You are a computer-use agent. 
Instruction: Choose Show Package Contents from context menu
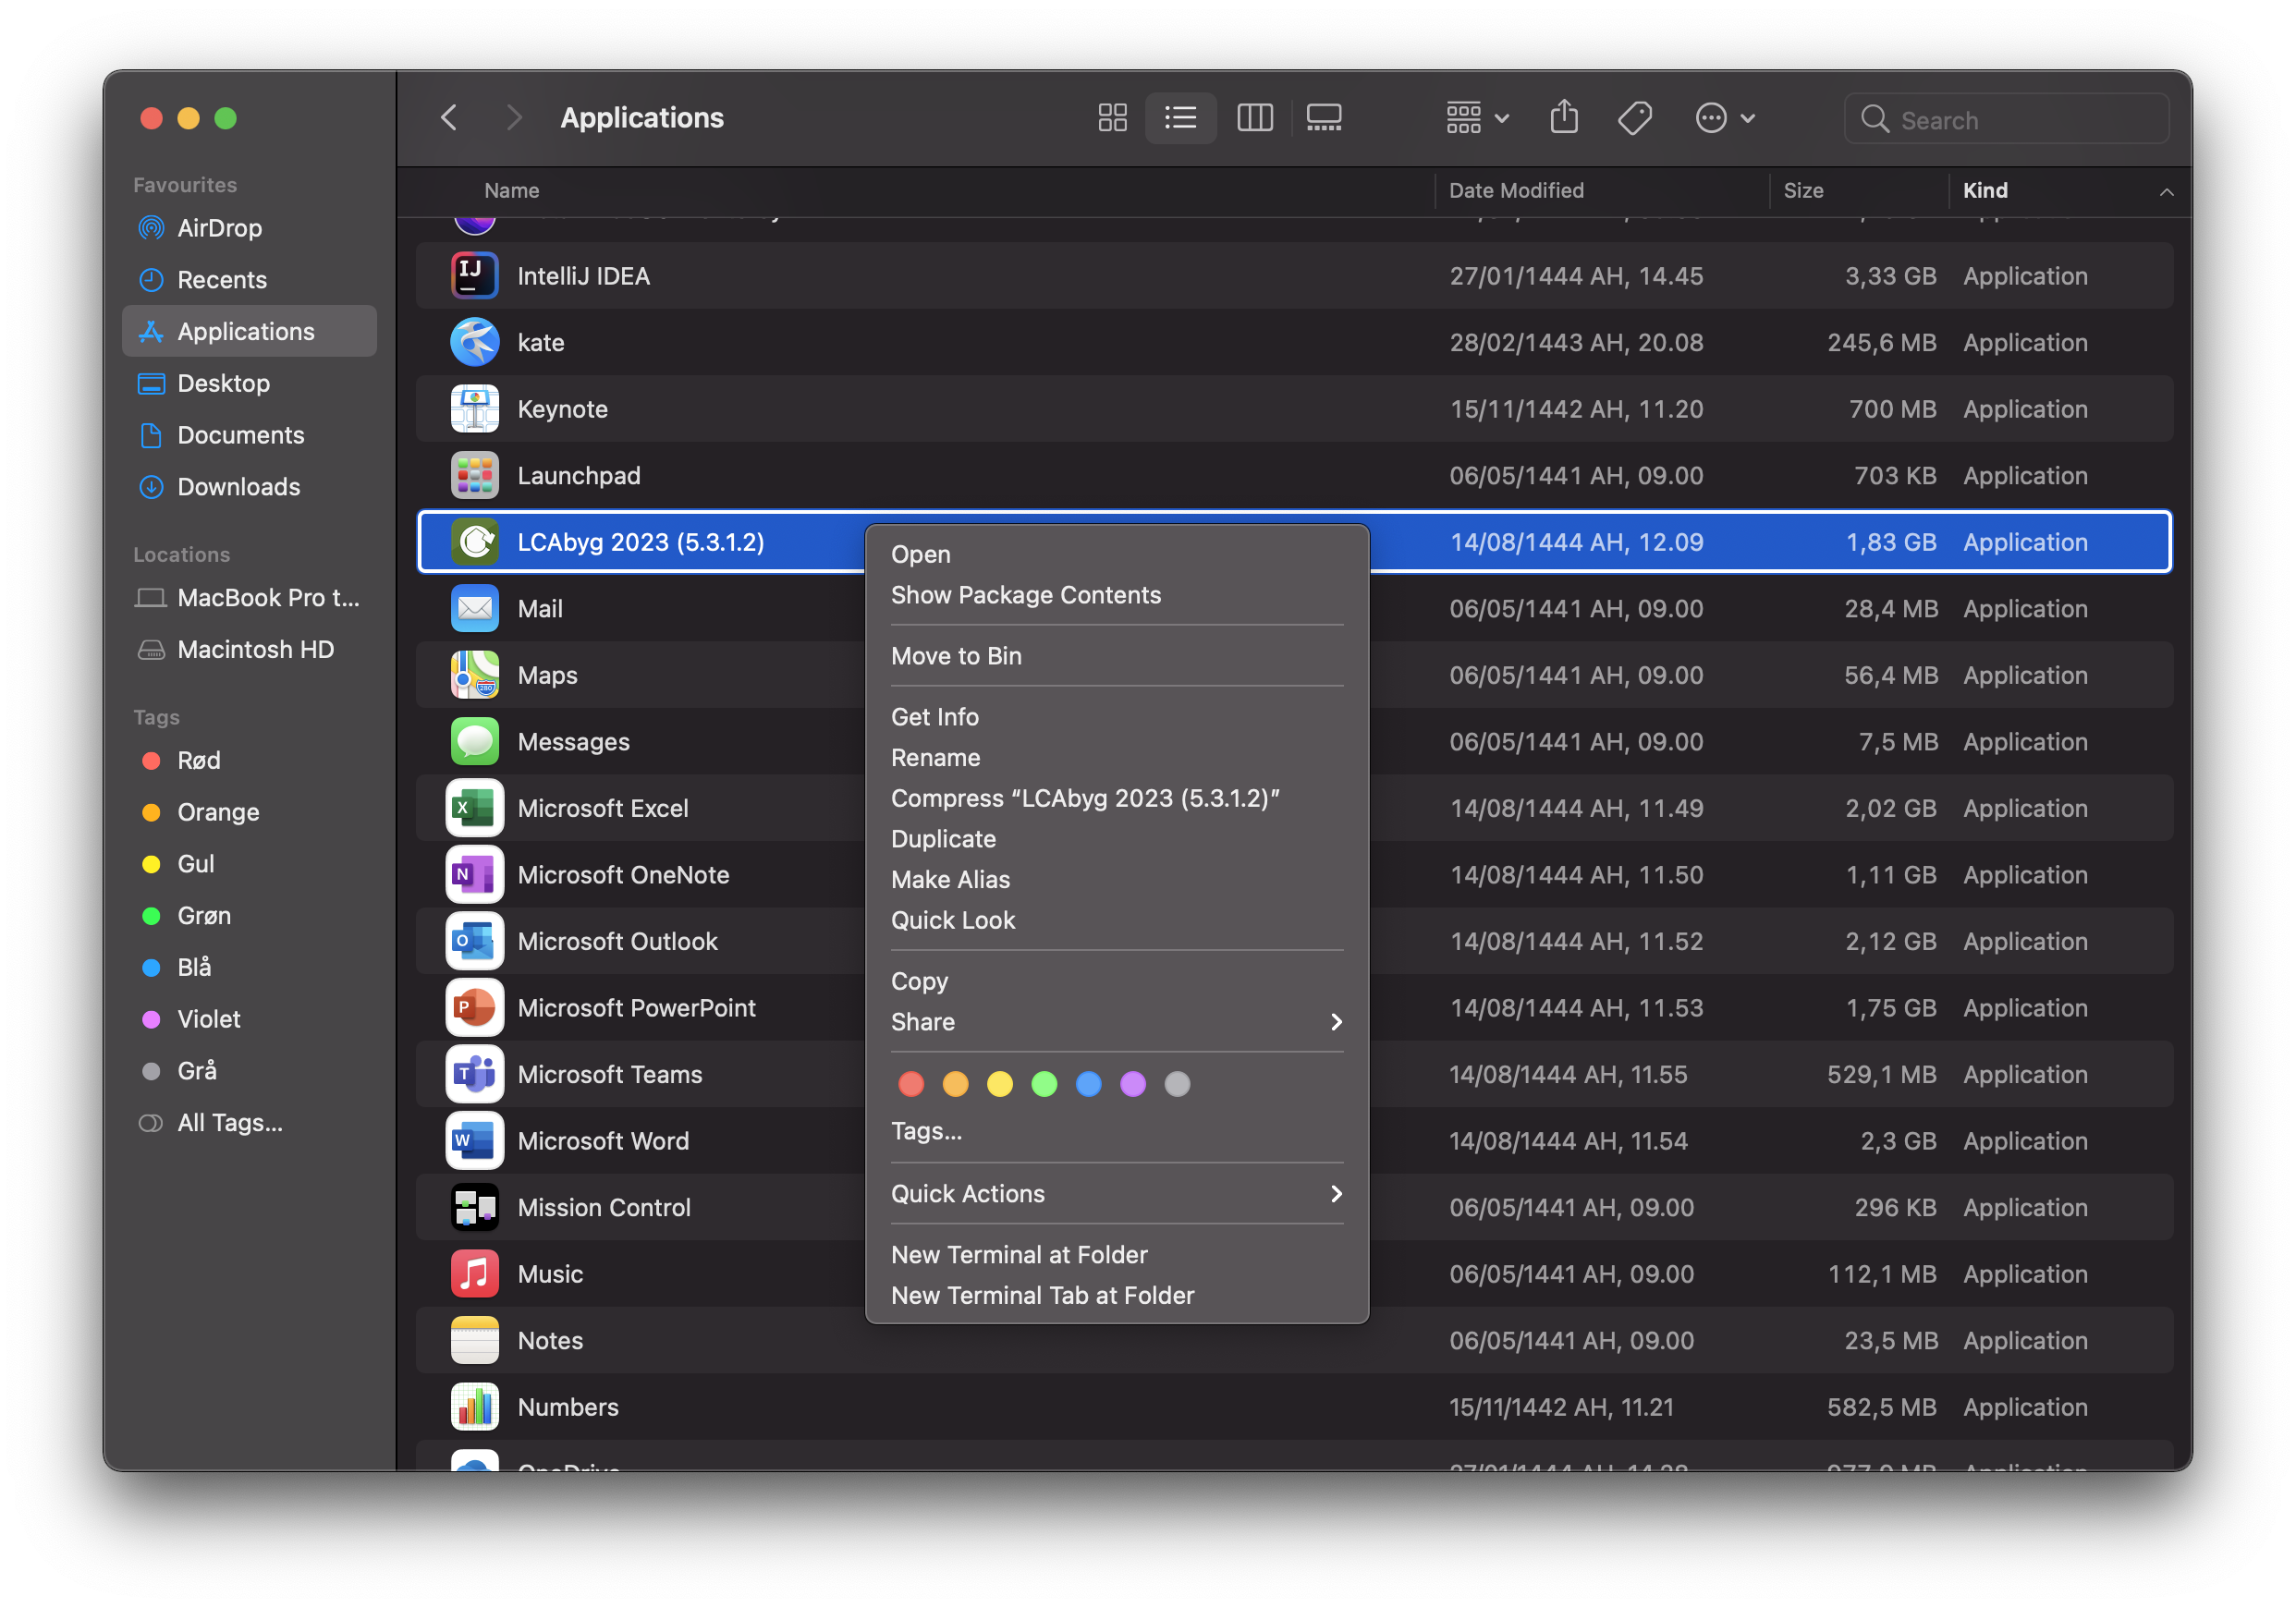(1025, 595)
